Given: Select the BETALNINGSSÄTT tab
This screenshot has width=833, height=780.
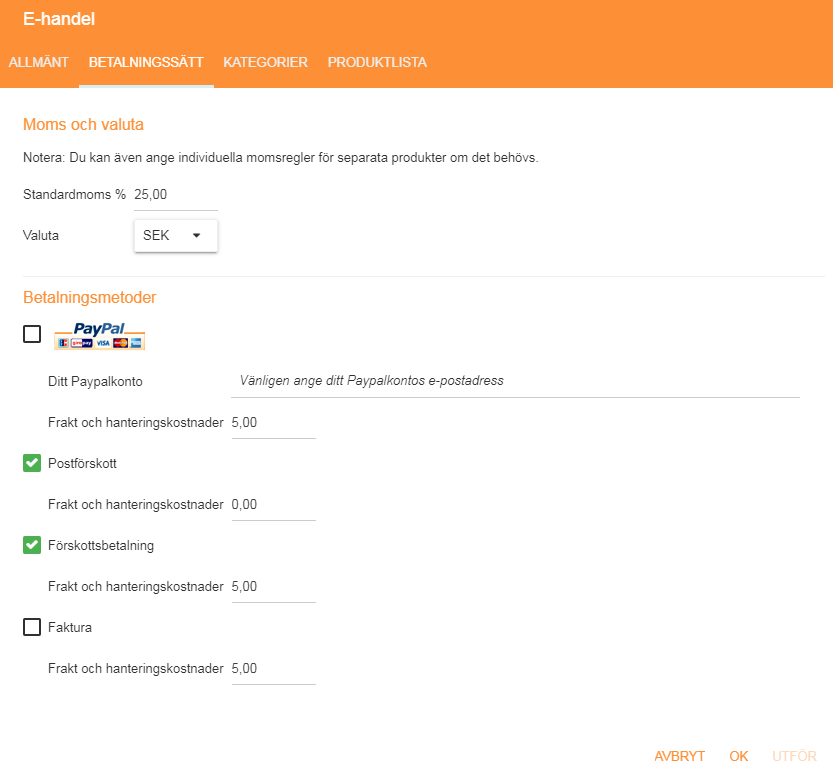Looking at the screenshot, I should 146,62.
